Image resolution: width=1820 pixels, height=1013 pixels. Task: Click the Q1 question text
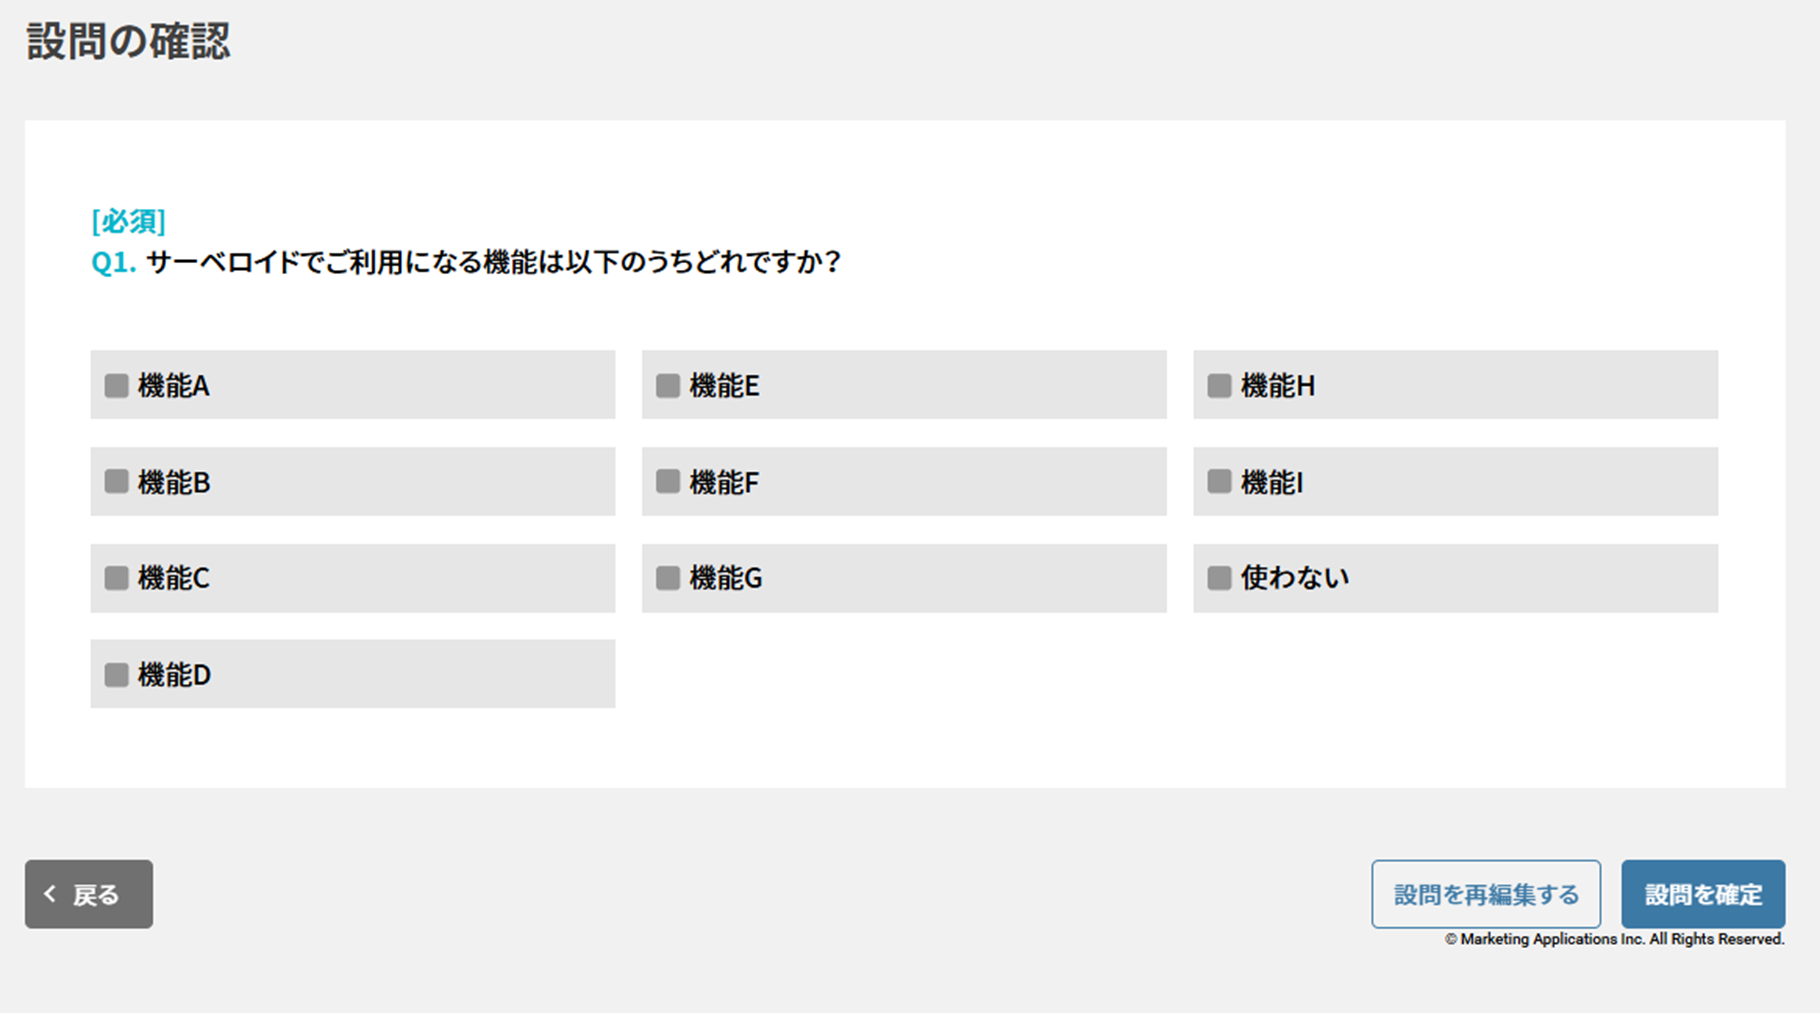coord(492,262)
